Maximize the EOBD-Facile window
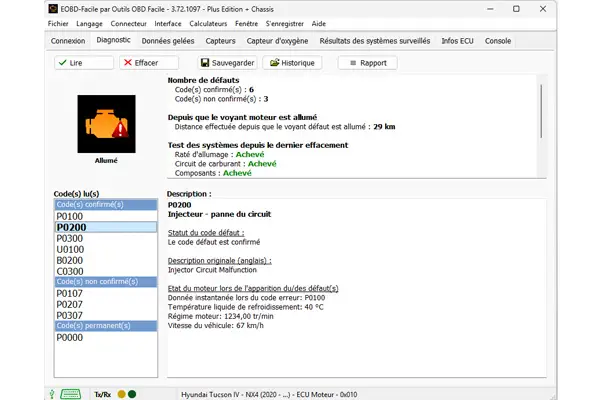 click(x=516, y=9)
